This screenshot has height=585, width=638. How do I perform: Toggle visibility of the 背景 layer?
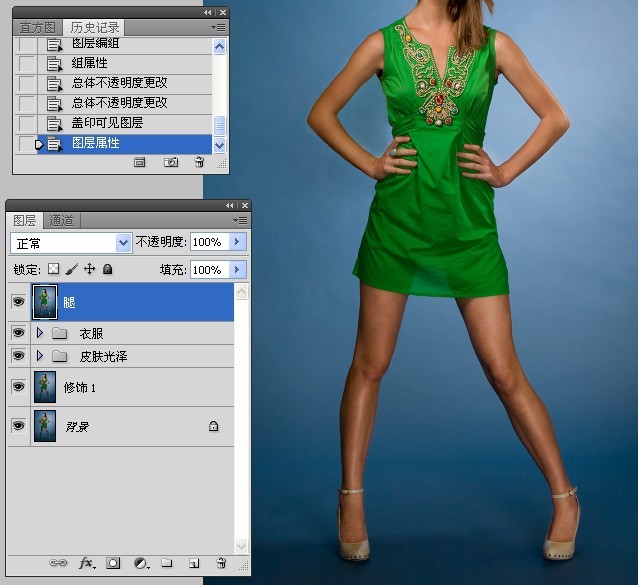pos(18,426)
